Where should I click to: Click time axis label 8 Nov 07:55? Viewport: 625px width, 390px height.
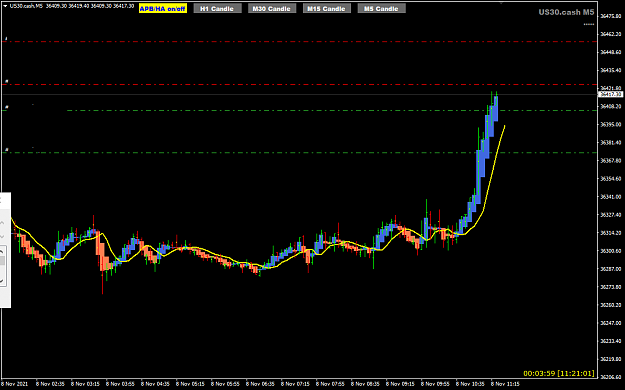click(x=330, y=384)
